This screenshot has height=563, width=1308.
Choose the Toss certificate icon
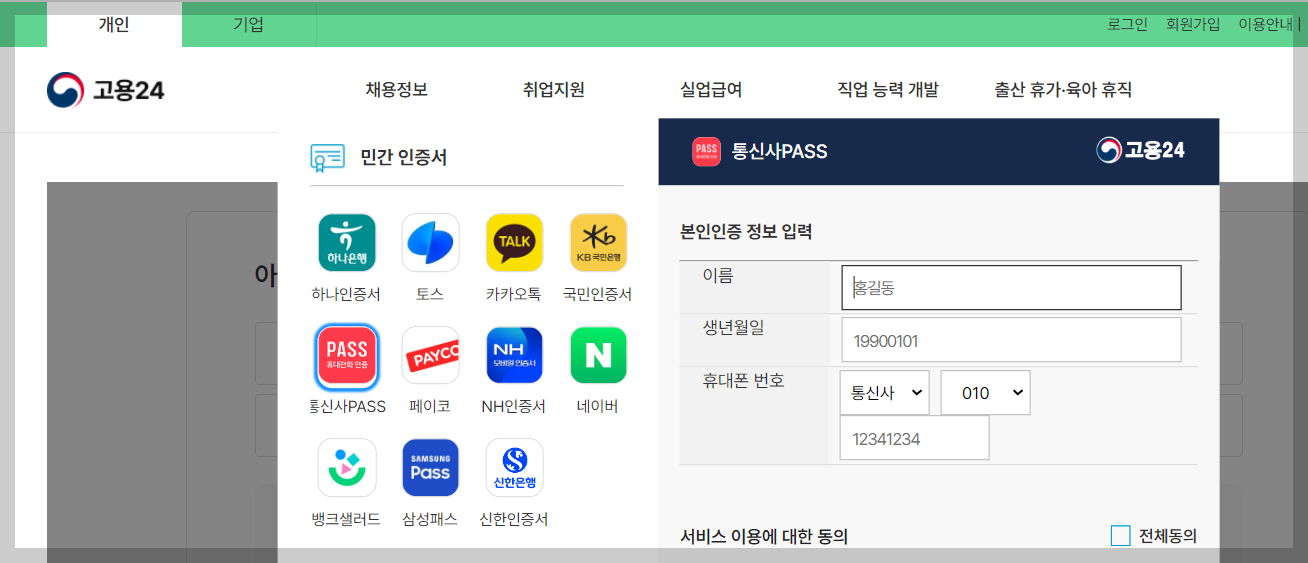[x=431, y=242]
